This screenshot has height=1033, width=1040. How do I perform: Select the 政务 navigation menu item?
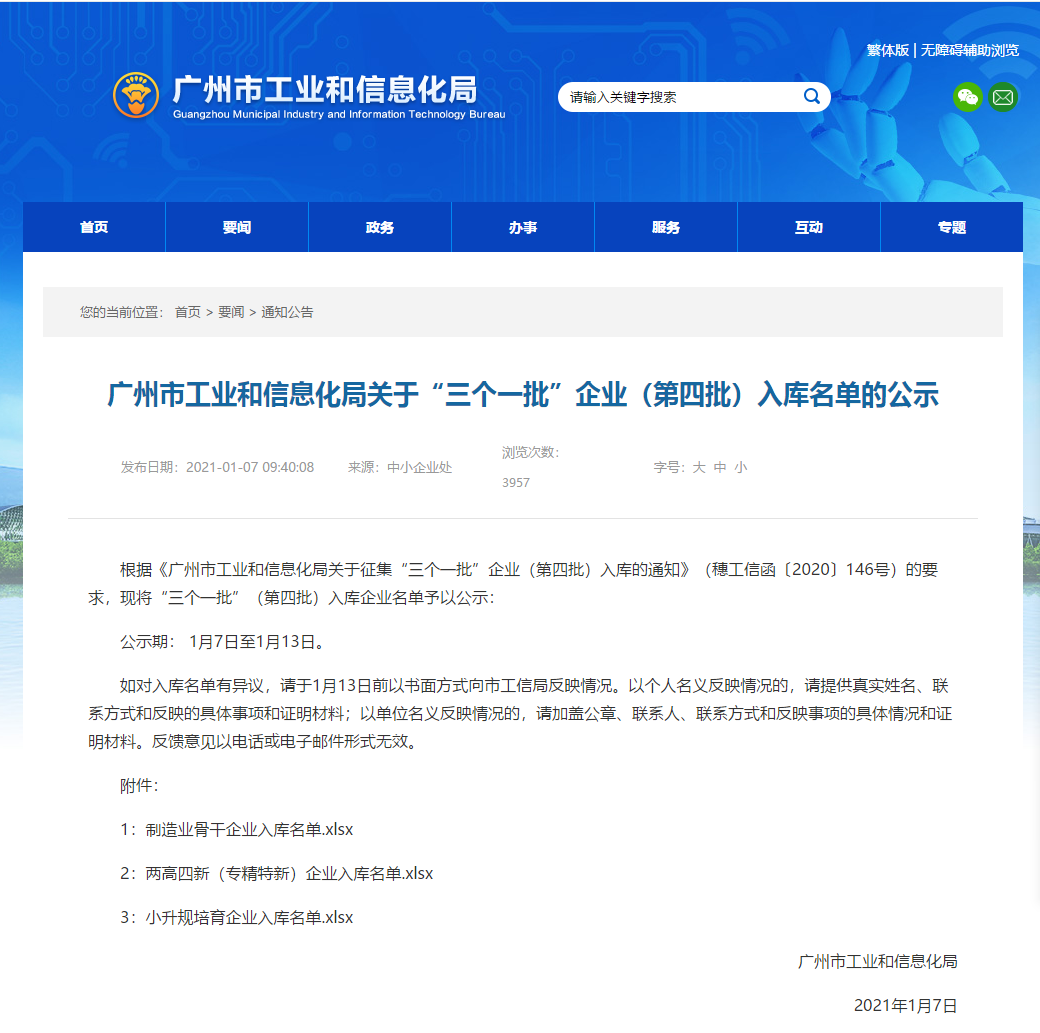coord(380,228)
